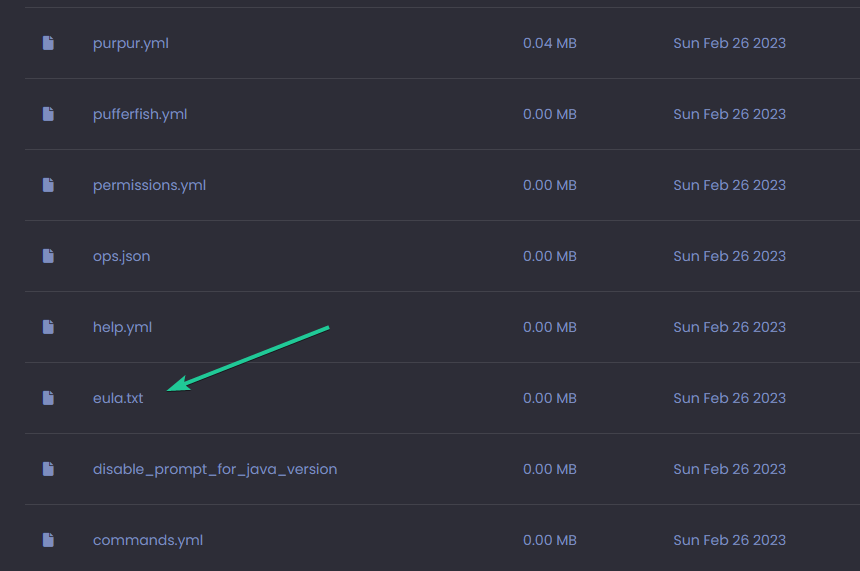Click the file icon beside purpur.yml
This screenshot has height=571, width=860.
pyautogui.click(x=48, y=43)
